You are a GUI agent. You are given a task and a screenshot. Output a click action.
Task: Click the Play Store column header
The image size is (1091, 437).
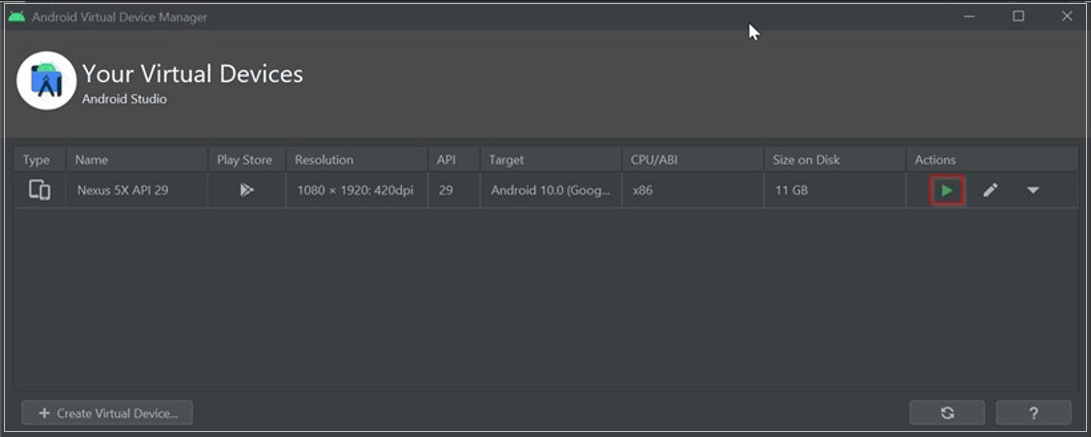[244, 160]
